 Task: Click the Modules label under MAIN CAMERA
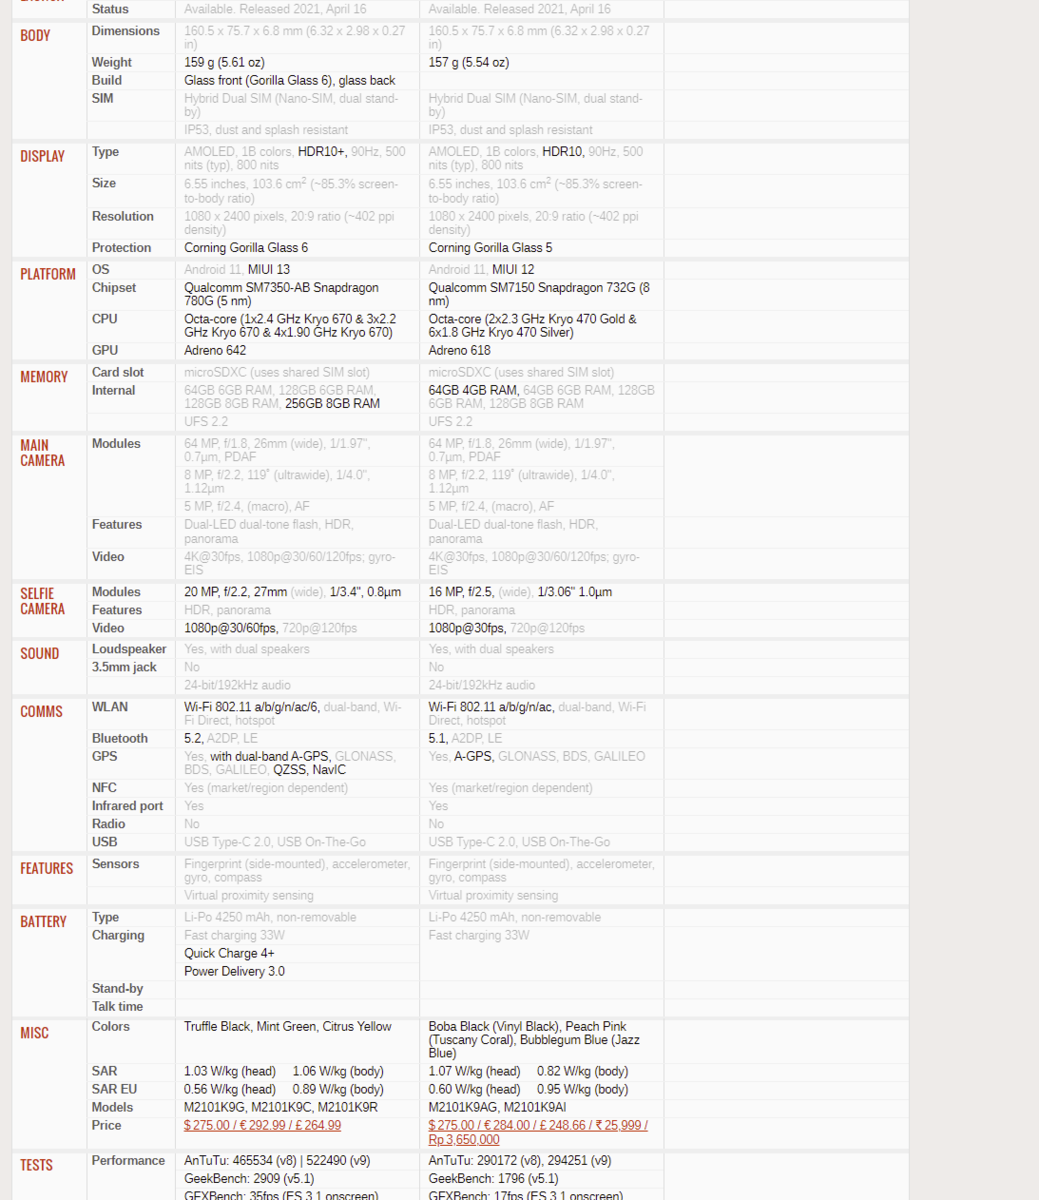(116, 443)
